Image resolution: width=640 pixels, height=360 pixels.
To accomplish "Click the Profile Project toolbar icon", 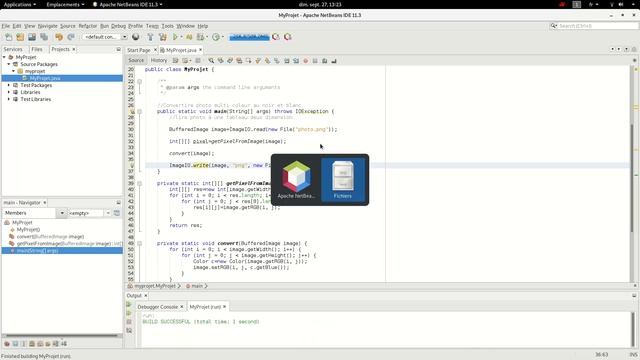I will (216, 37).
